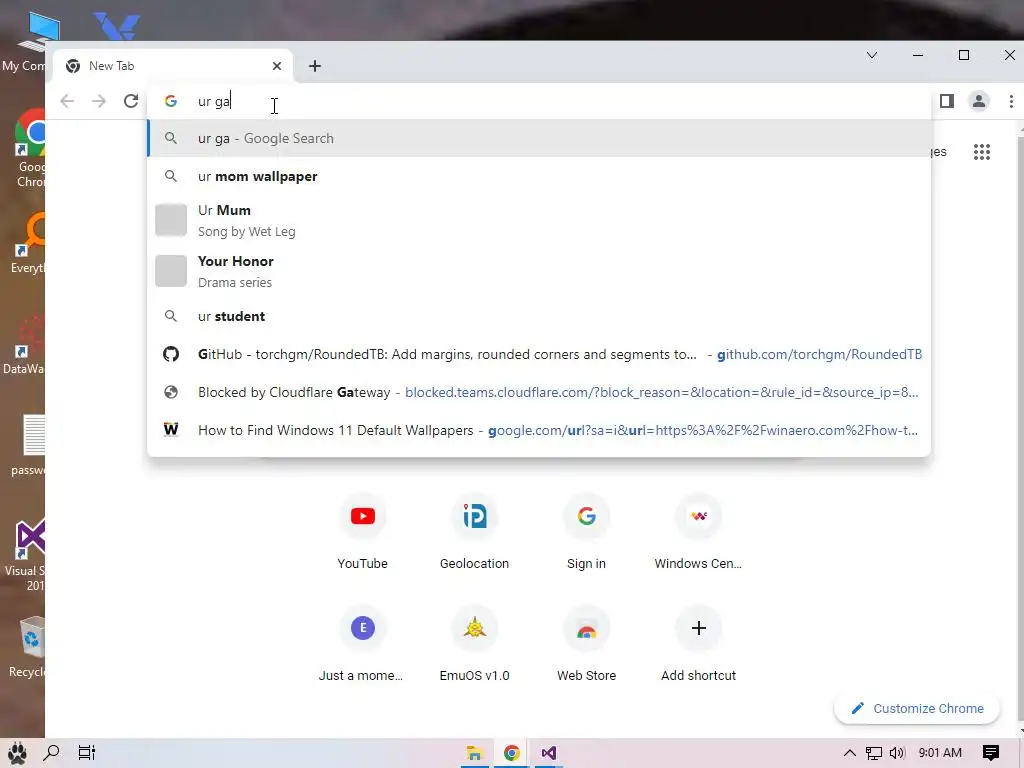Click the address bar input
The image size is (1024, 768).
539,101
